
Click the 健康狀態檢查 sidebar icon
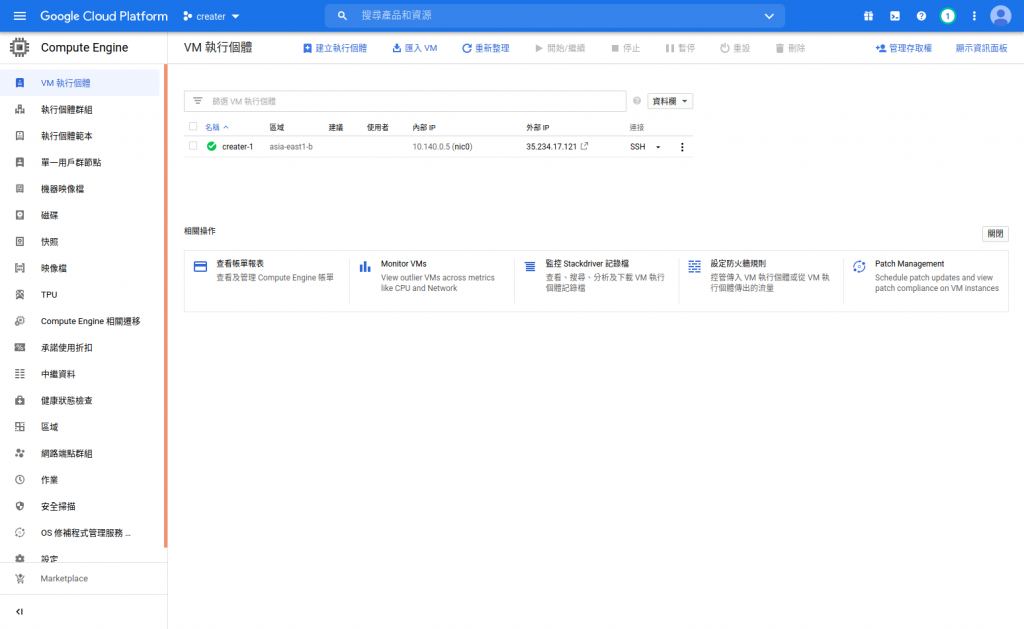pos(20,400)
